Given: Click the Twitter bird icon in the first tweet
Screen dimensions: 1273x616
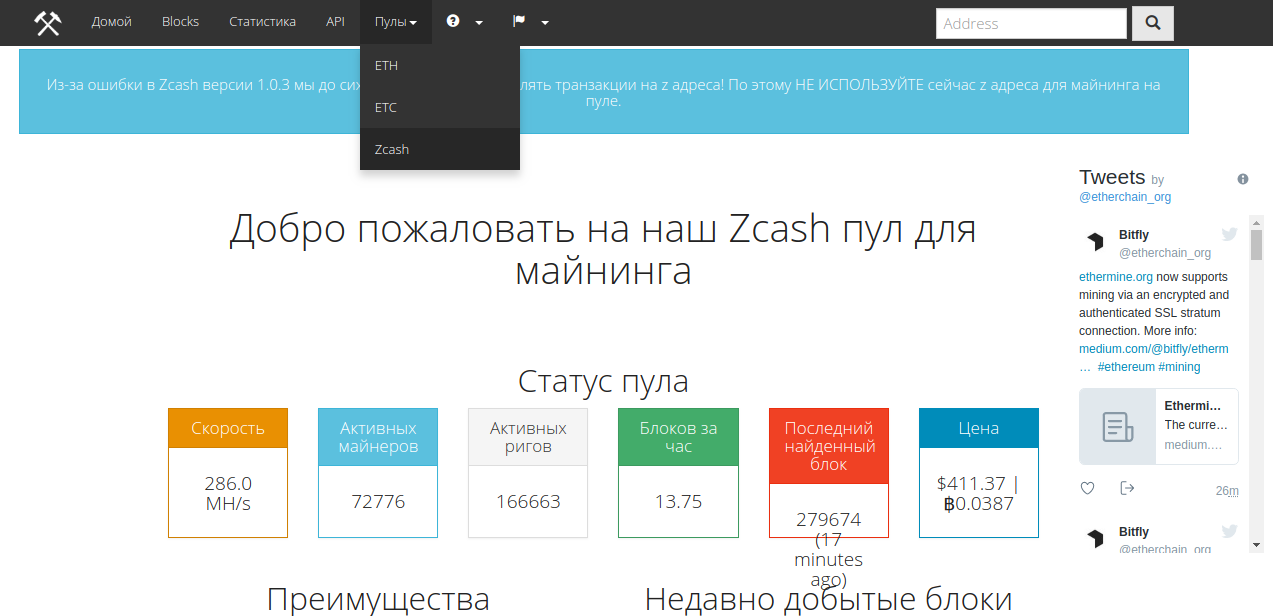Looking at the screenshot, I should [1229, 234].
